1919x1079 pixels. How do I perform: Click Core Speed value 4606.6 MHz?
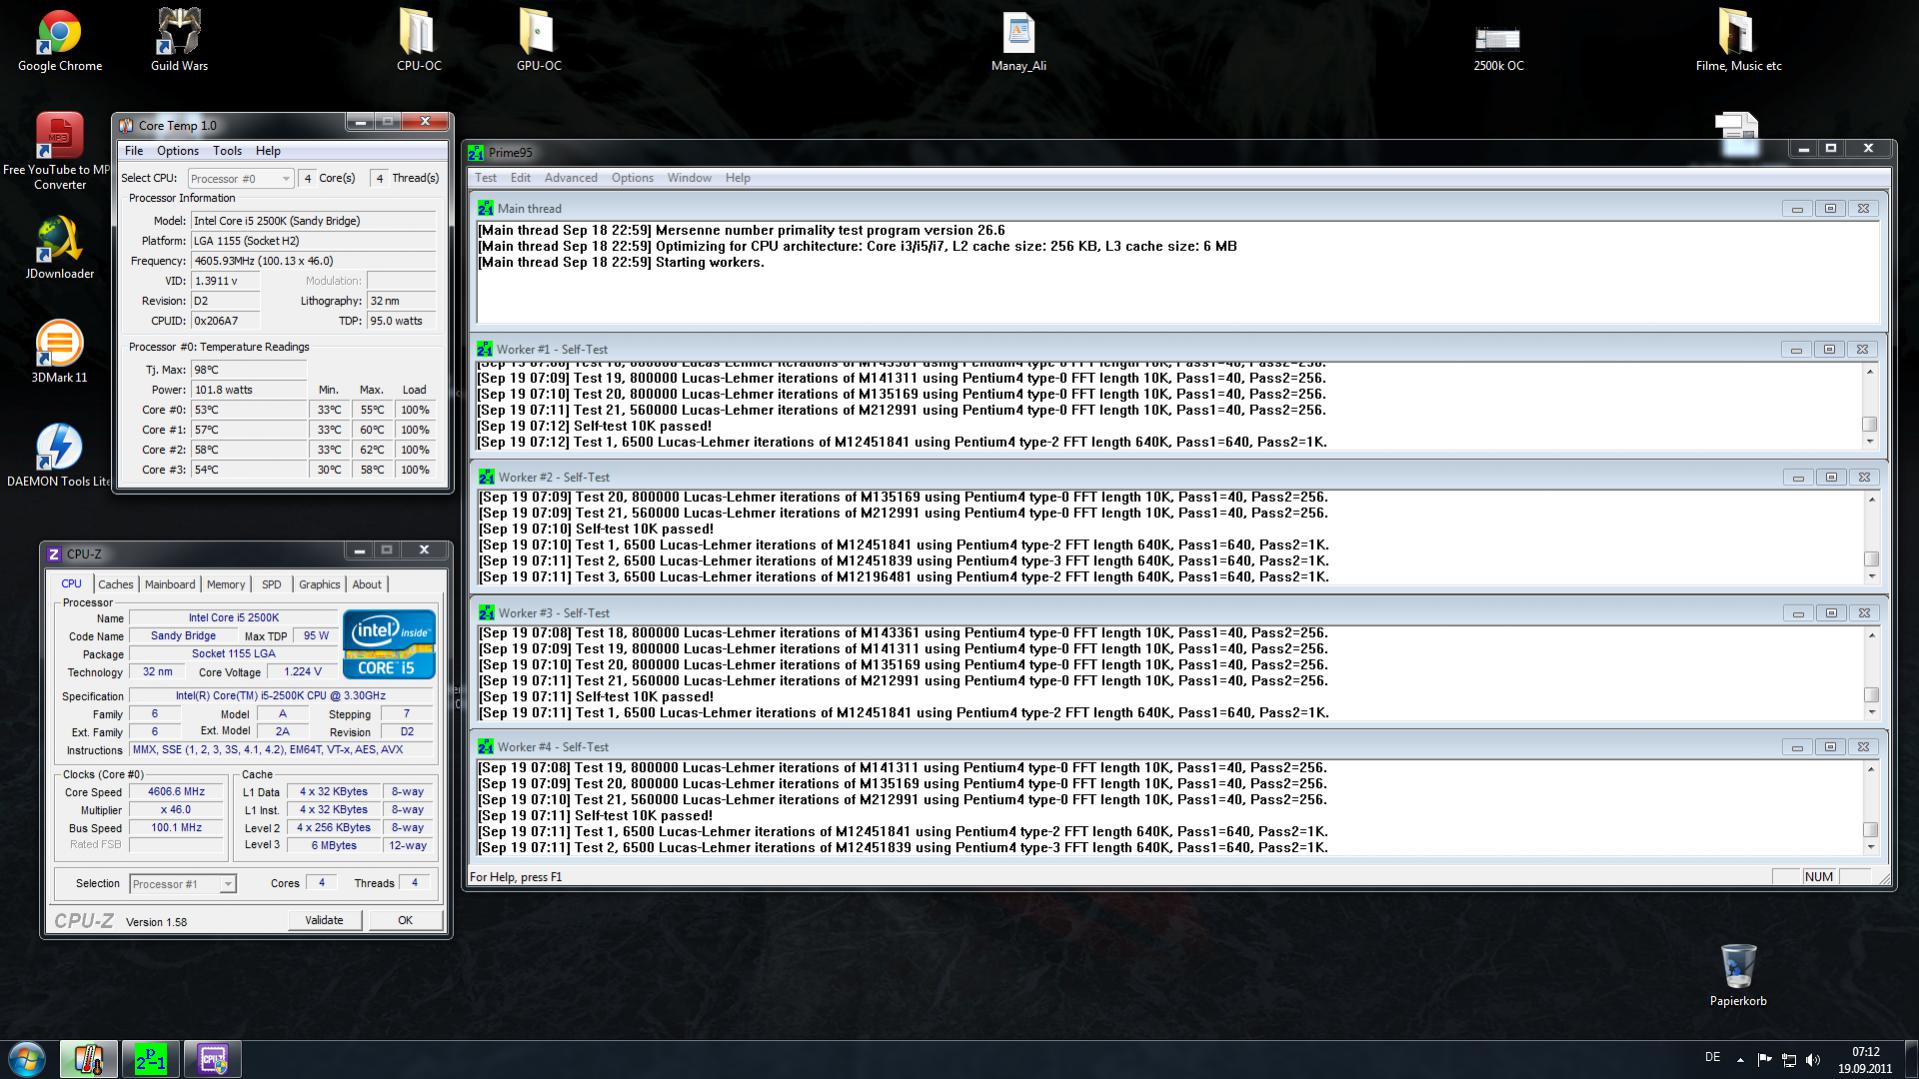click(x=176, y=792)
